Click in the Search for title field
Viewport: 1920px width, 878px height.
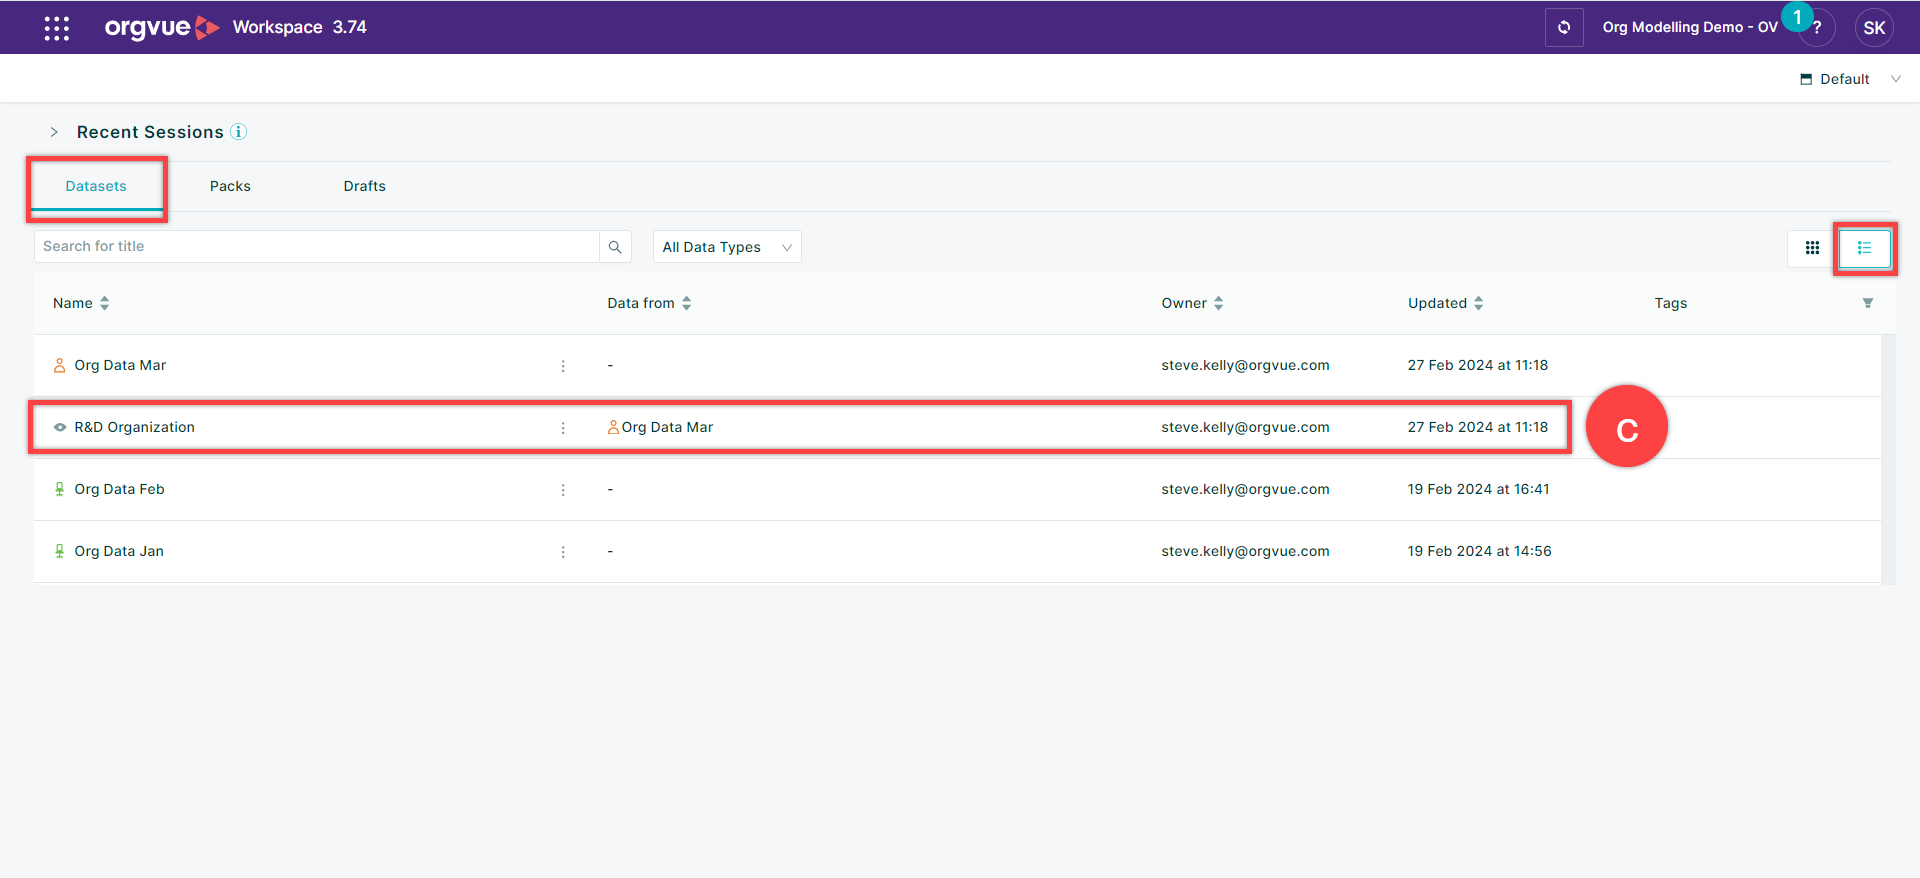click(x=317, y=247)
